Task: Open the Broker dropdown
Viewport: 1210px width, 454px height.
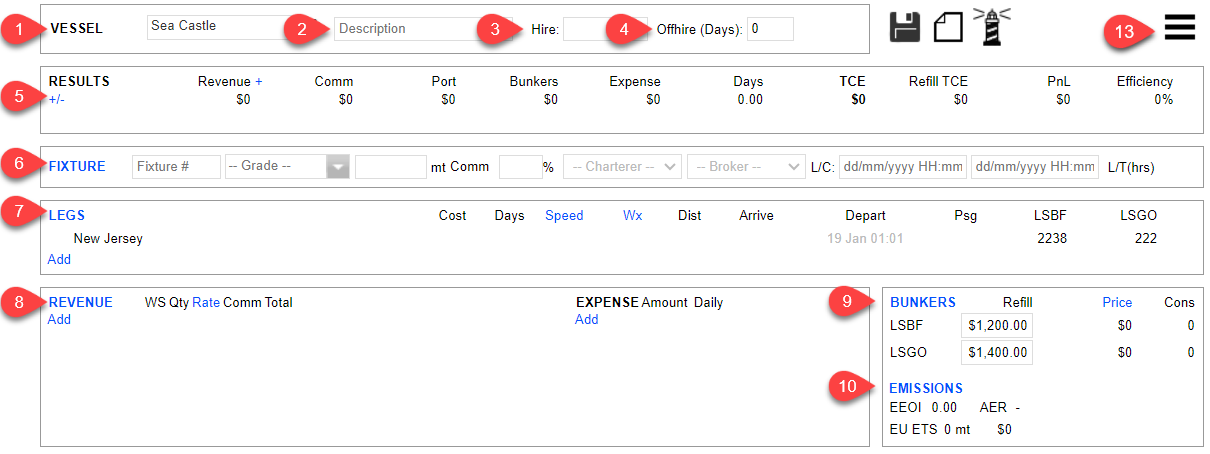Action: (745, 166)
